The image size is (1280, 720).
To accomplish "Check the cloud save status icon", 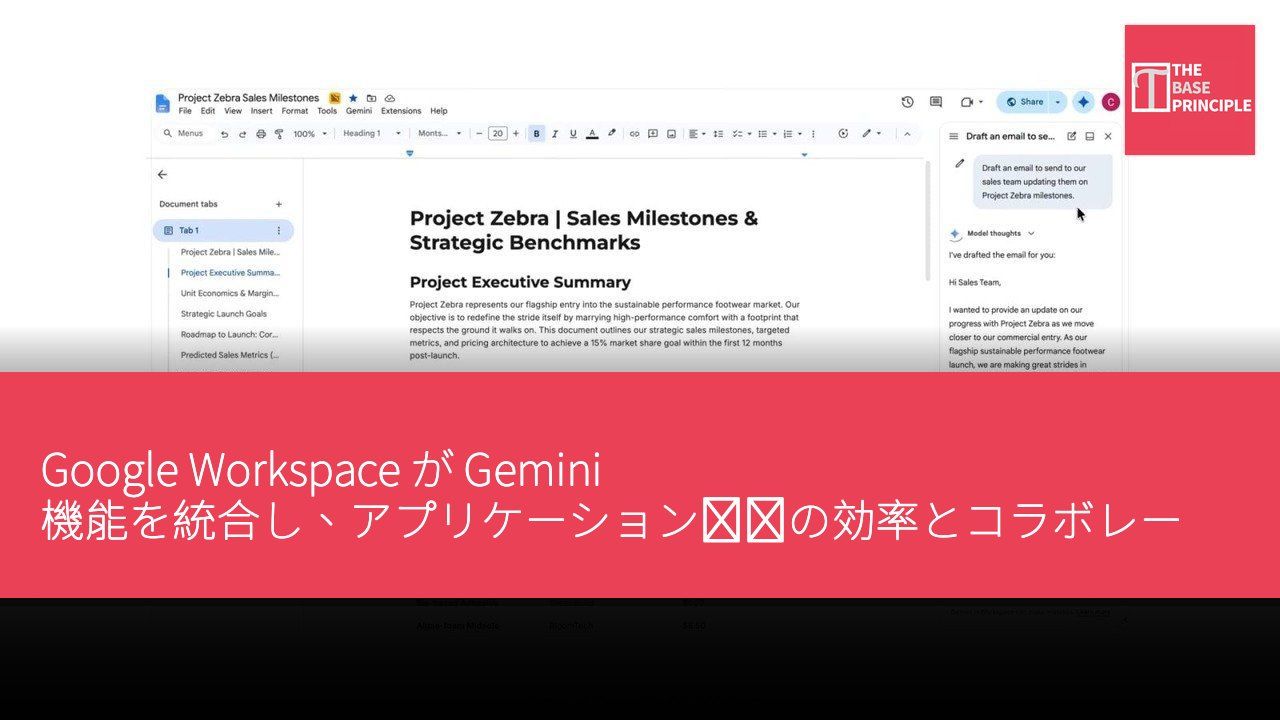I will (x=390, y=98).
